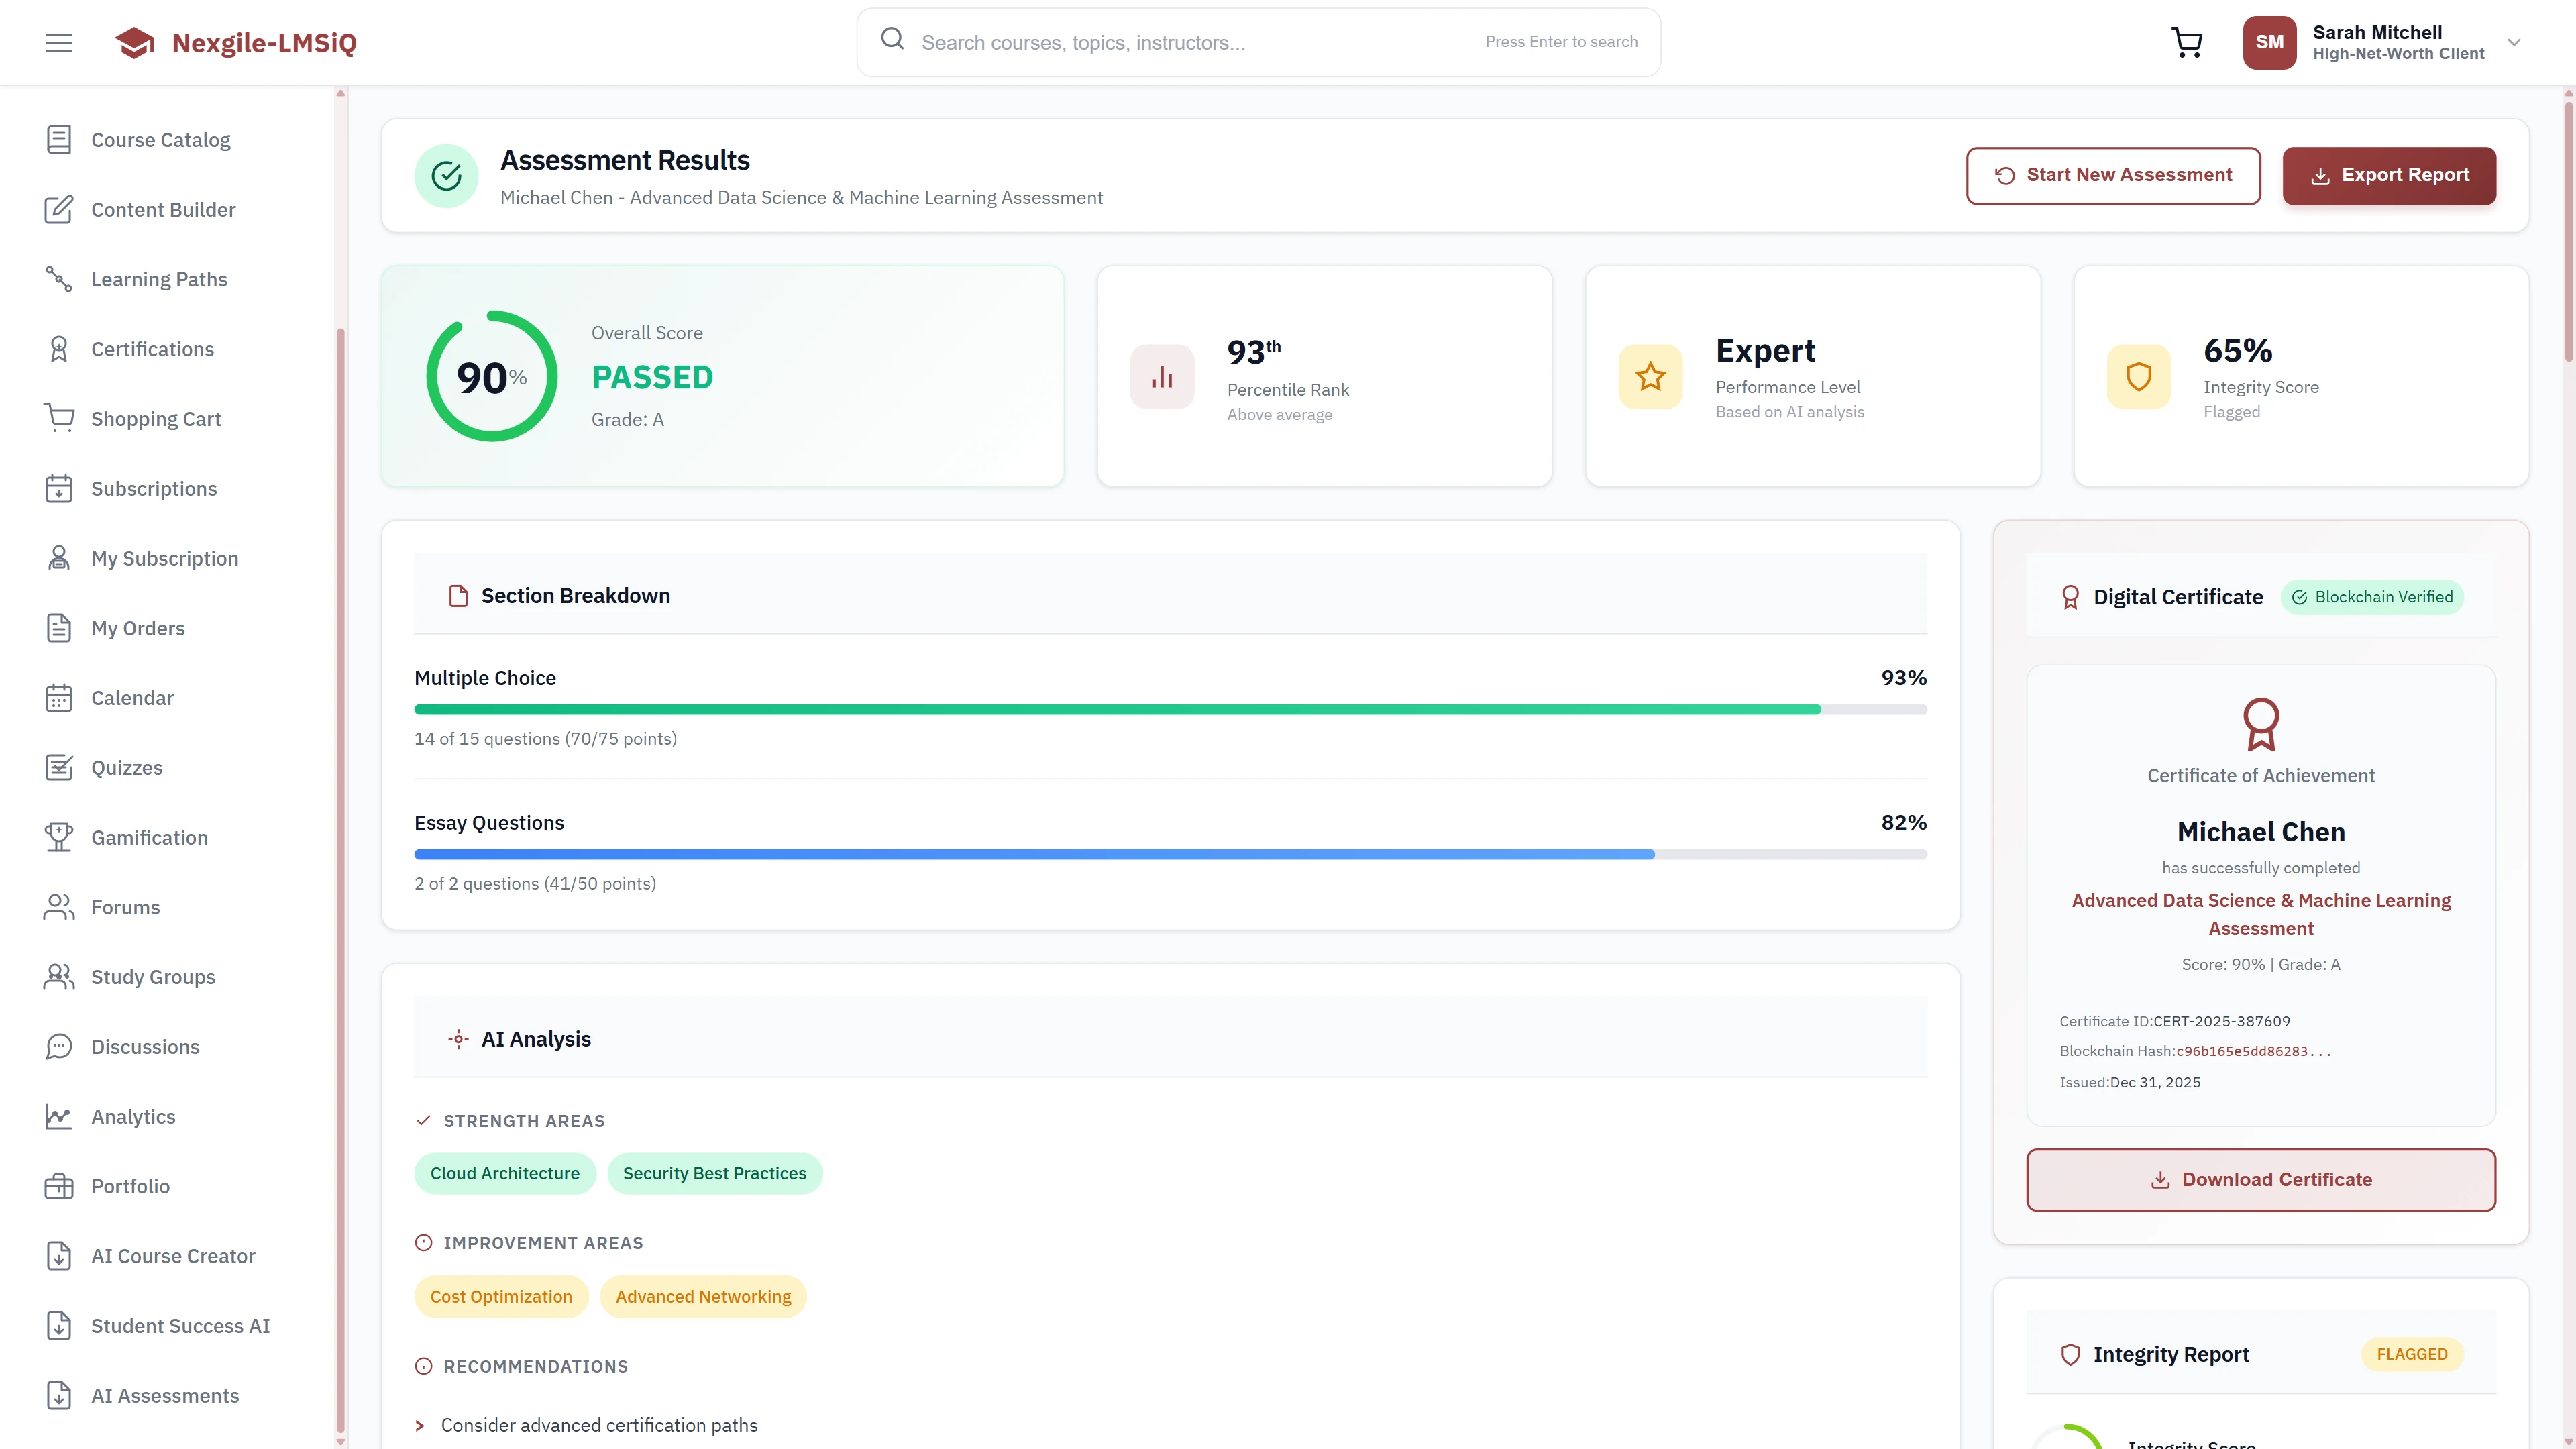Click the FLAGGED status badge

click(x=2412, y=1354)
